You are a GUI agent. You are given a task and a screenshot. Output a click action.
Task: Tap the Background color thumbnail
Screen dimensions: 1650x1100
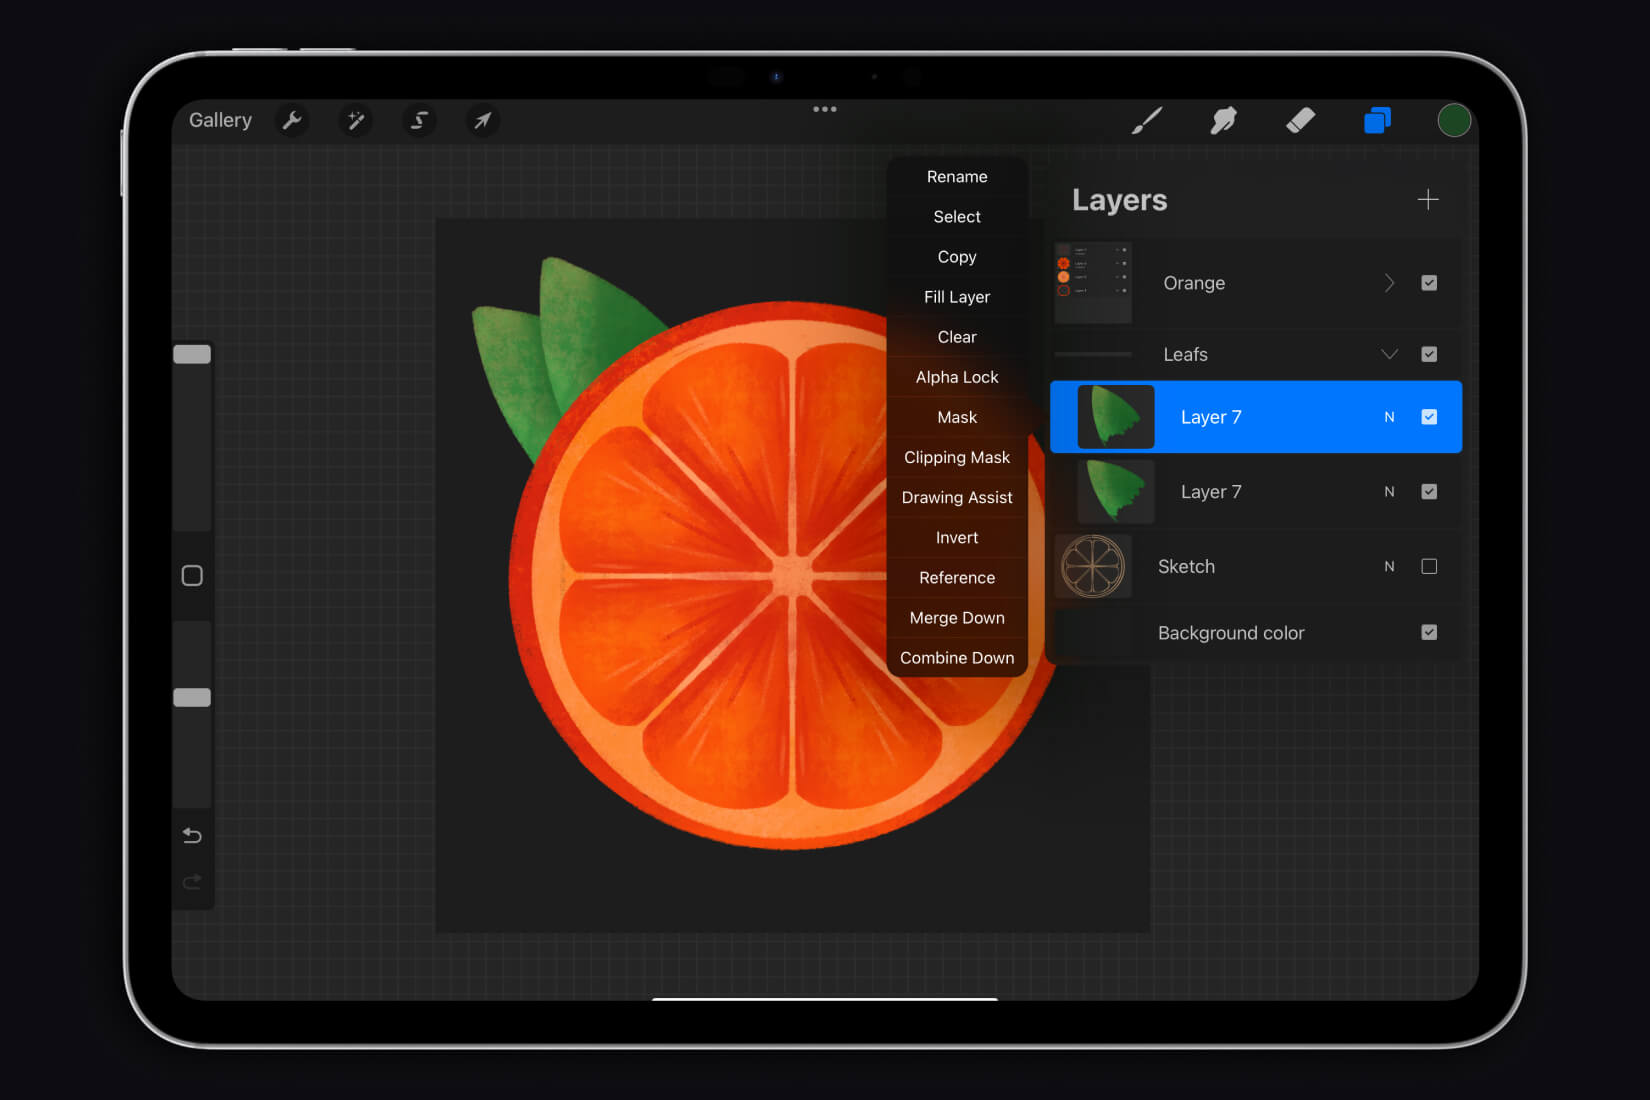[1093, 632]
